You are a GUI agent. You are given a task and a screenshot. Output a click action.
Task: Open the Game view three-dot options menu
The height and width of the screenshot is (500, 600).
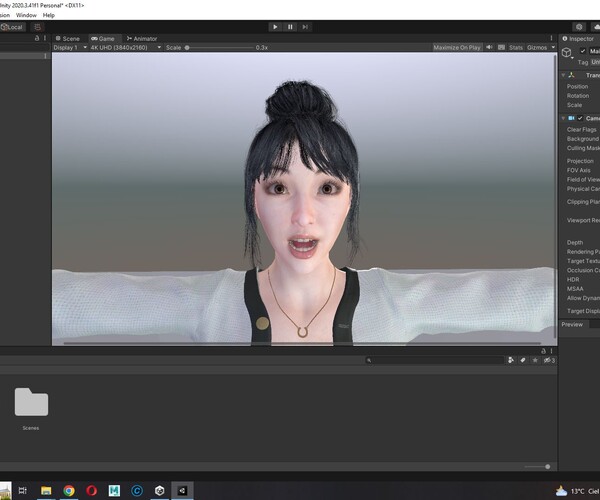coord(551,38)
